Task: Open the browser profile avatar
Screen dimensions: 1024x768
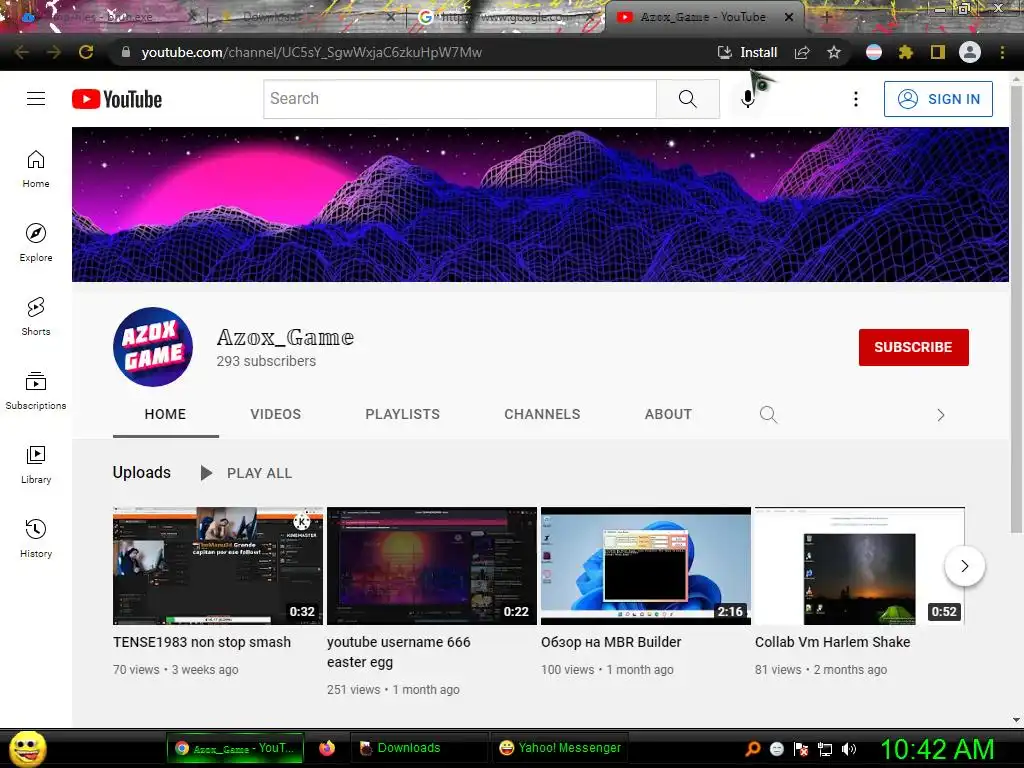Action: click(970, 52)
